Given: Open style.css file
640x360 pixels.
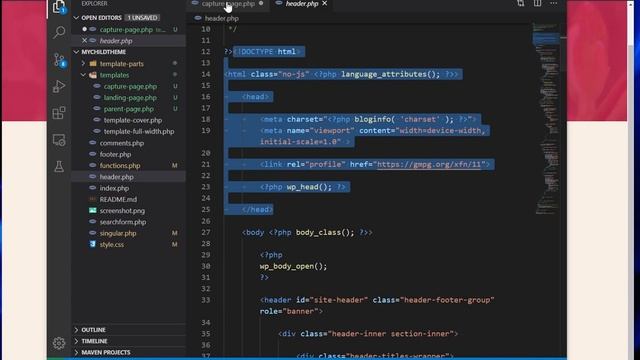Looking at the screenshot, I should [111, 245].
